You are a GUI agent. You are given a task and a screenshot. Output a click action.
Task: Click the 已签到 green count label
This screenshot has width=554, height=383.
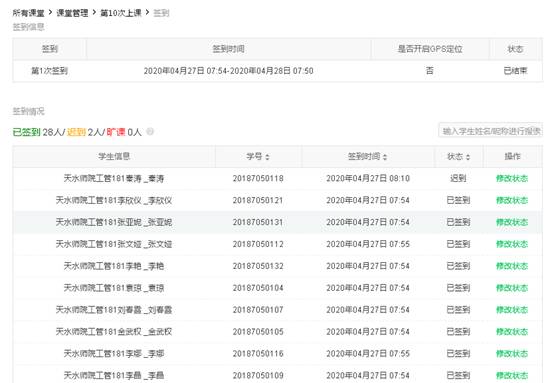[26, 132]
